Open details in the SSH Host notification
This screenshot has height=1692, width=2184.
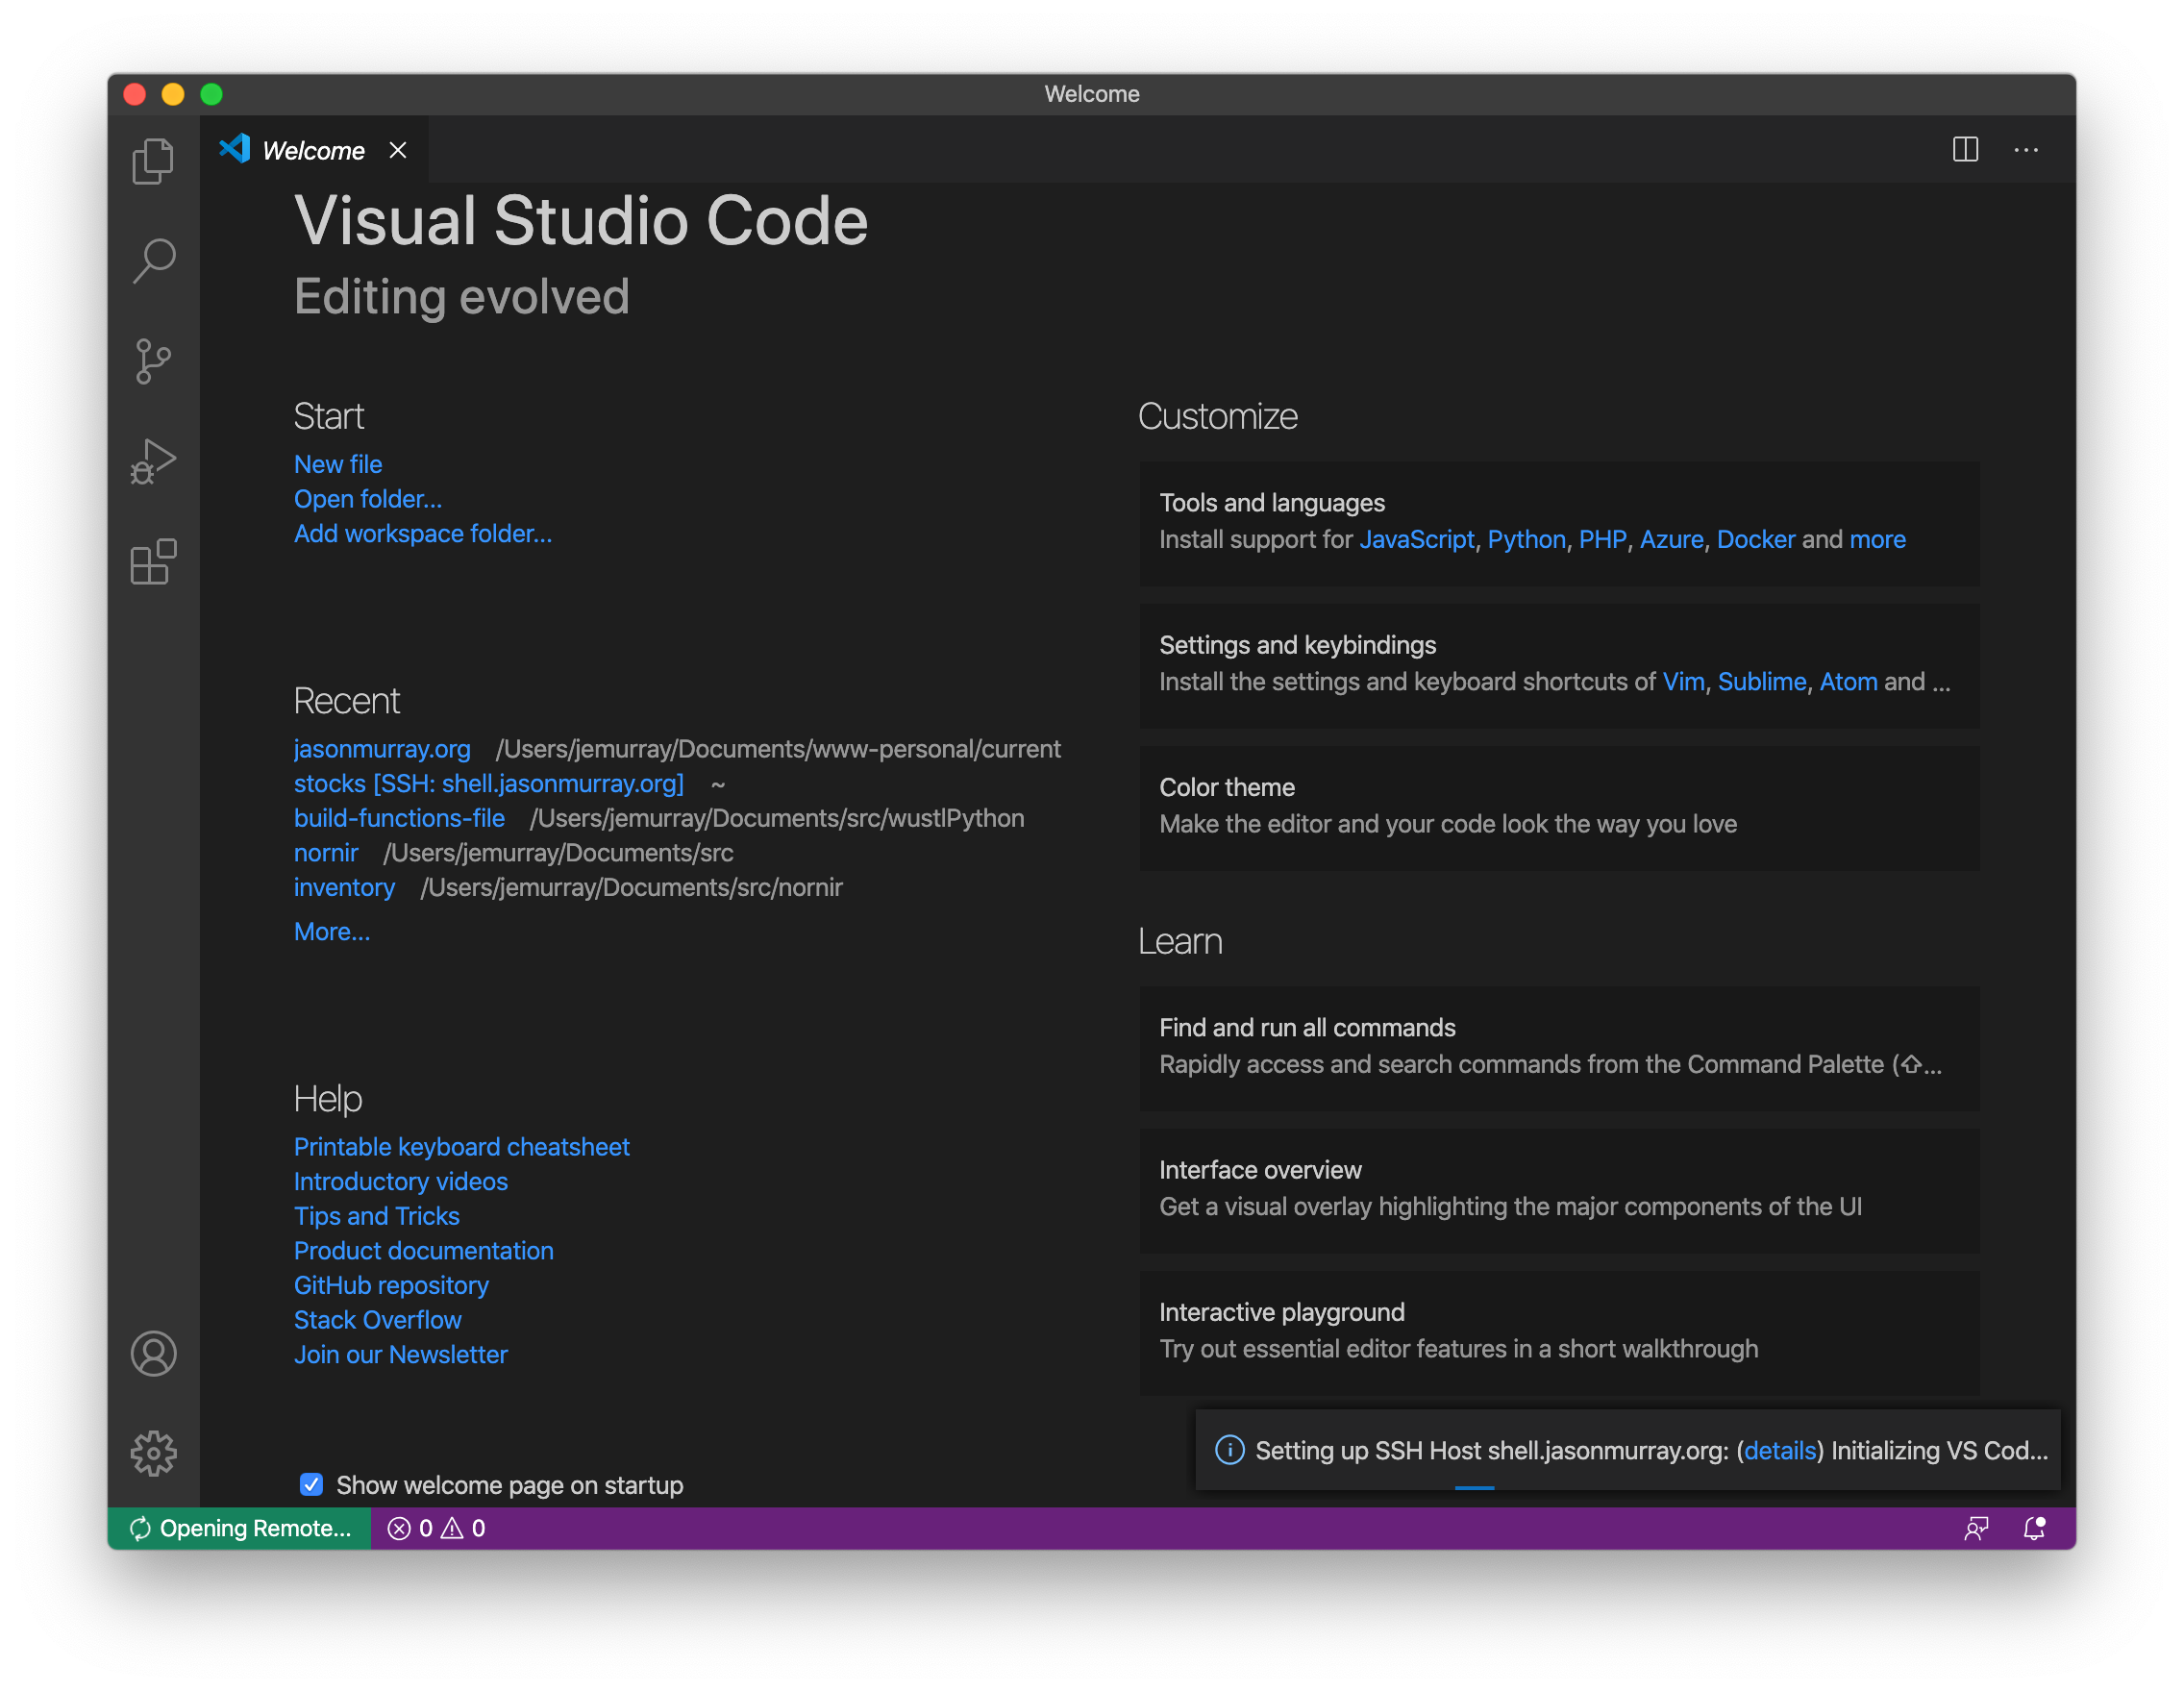coord(1779,1450)
